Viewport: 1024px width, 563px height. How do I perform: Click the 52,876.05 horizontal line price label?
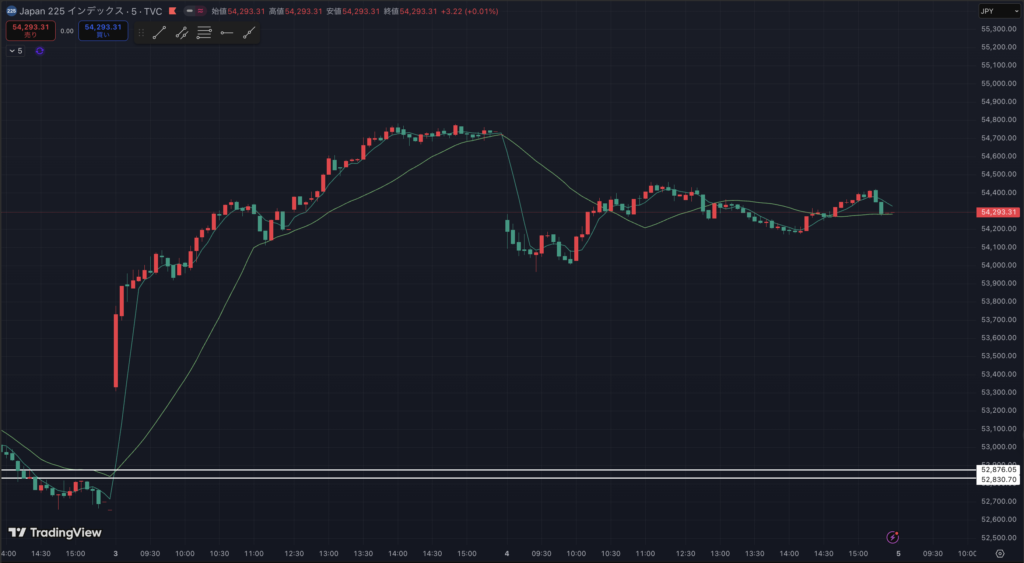coord(998,469)
